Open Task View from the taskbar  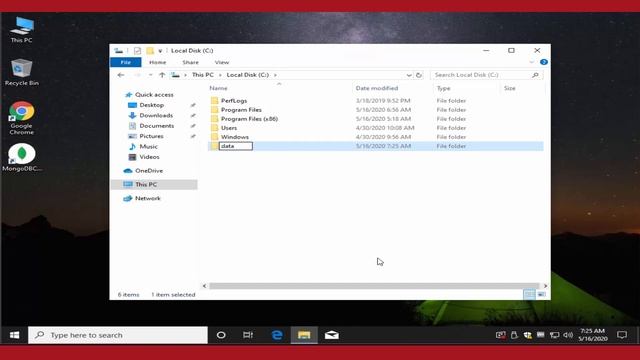coord(248,335)
